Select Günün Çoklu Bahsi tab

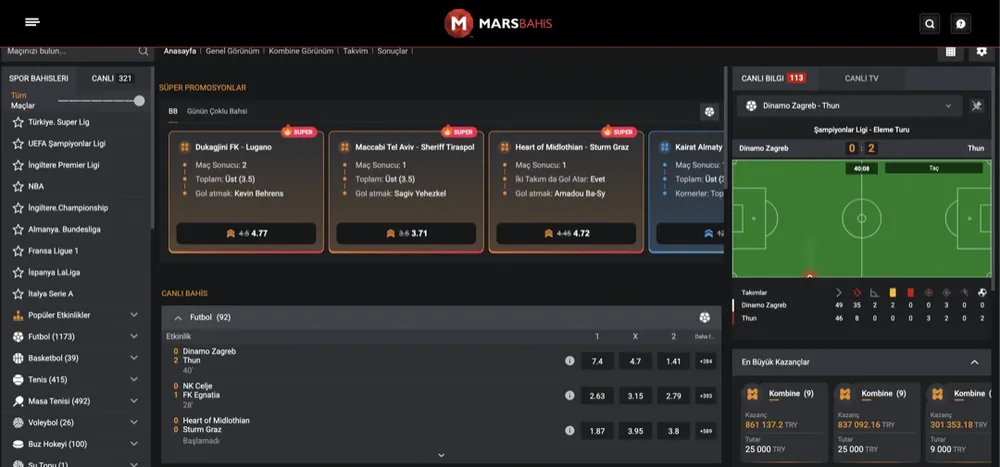pyautogui.click(x=217, y=111)
